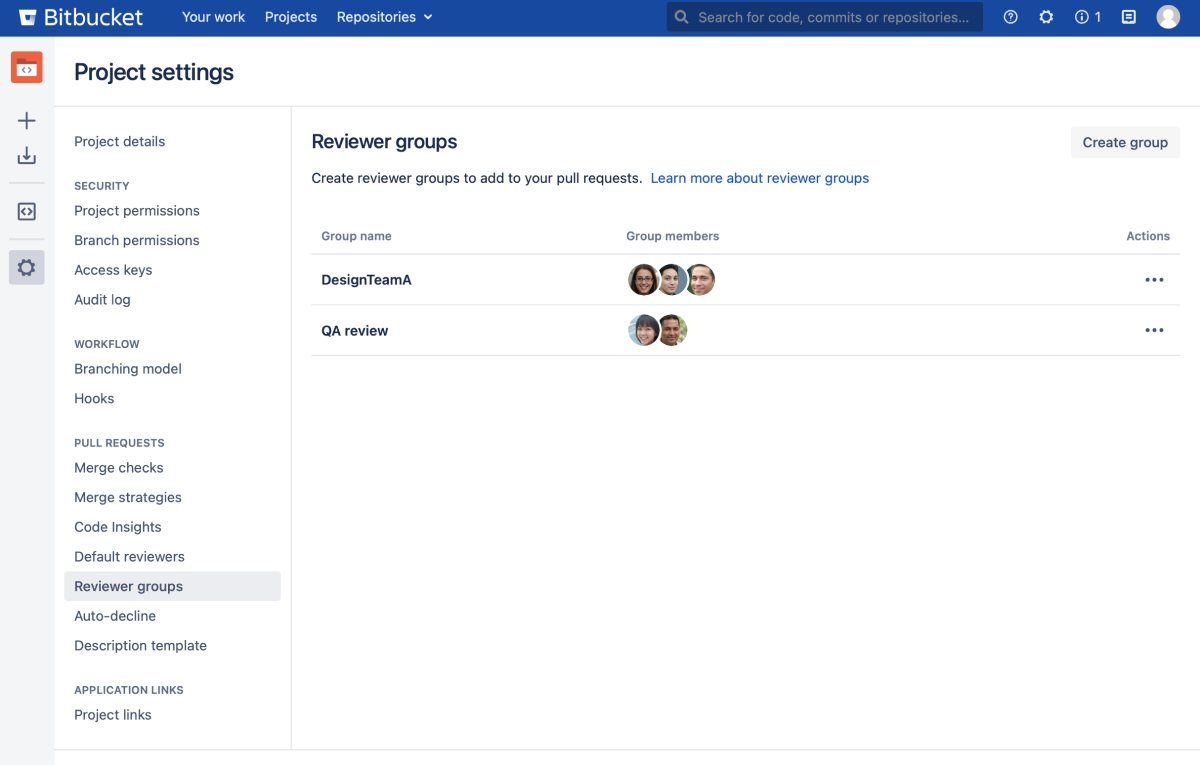Click first member avatar of DesignTeamA
This screenshot has height=766, width=1200.
pyautogui.click(x=642, y=280)
